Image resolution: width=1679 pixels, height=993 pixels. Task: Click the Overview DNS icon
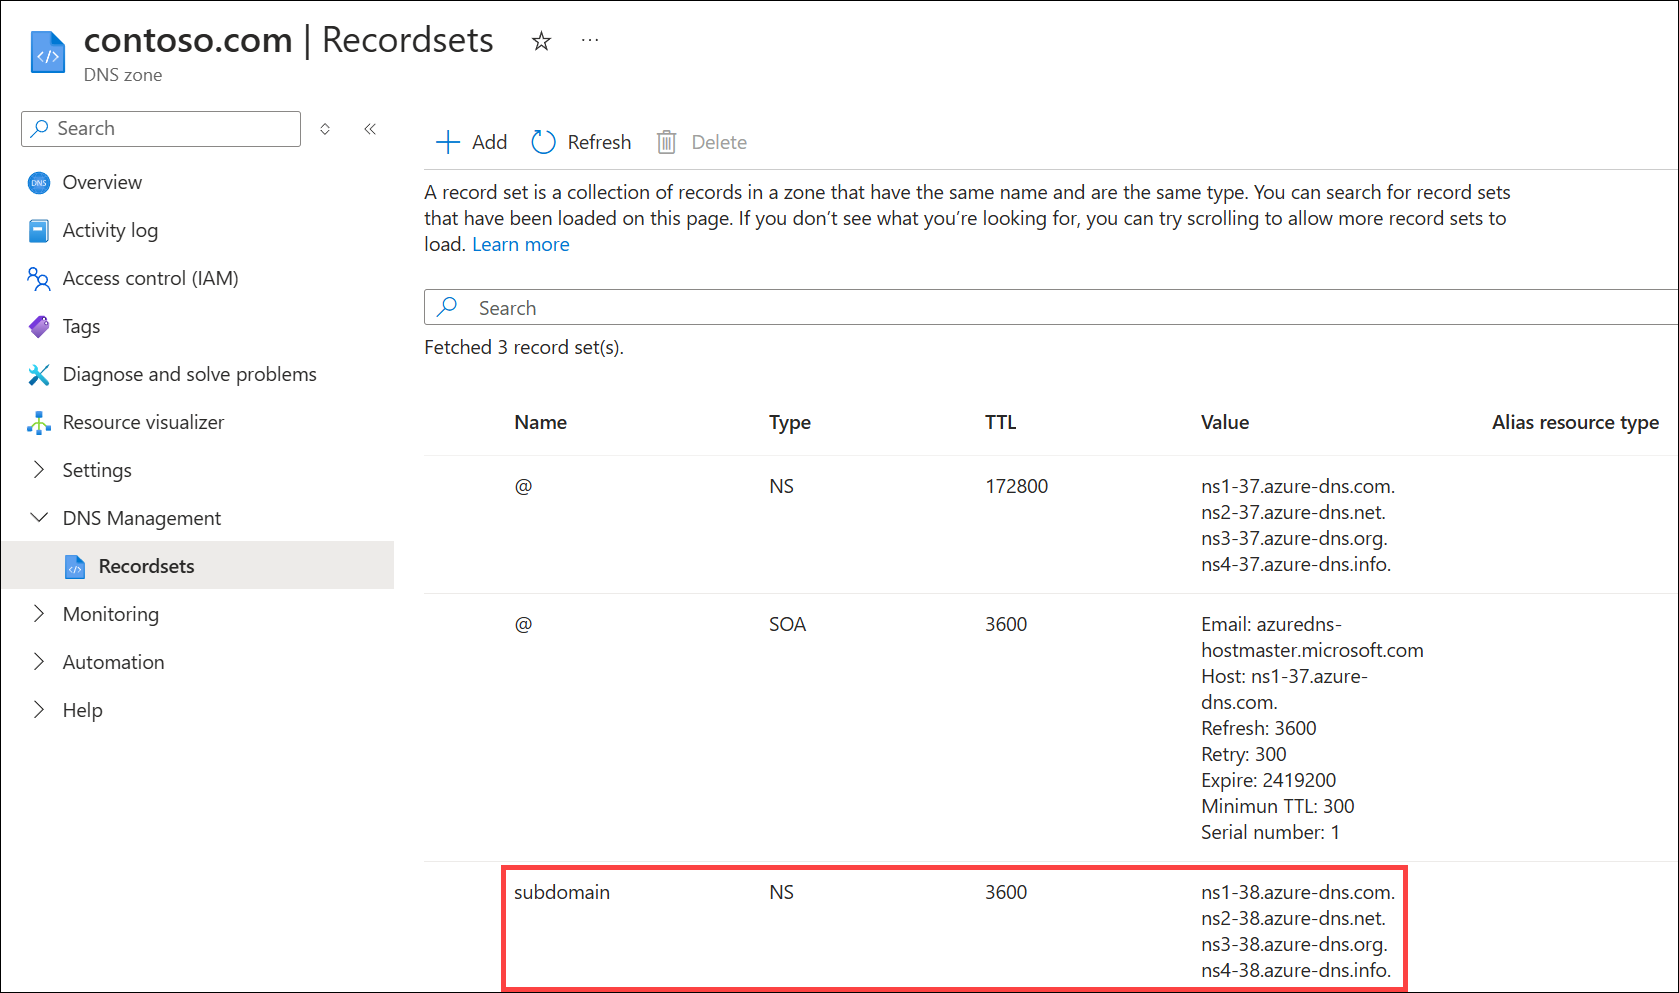[39, 183]
